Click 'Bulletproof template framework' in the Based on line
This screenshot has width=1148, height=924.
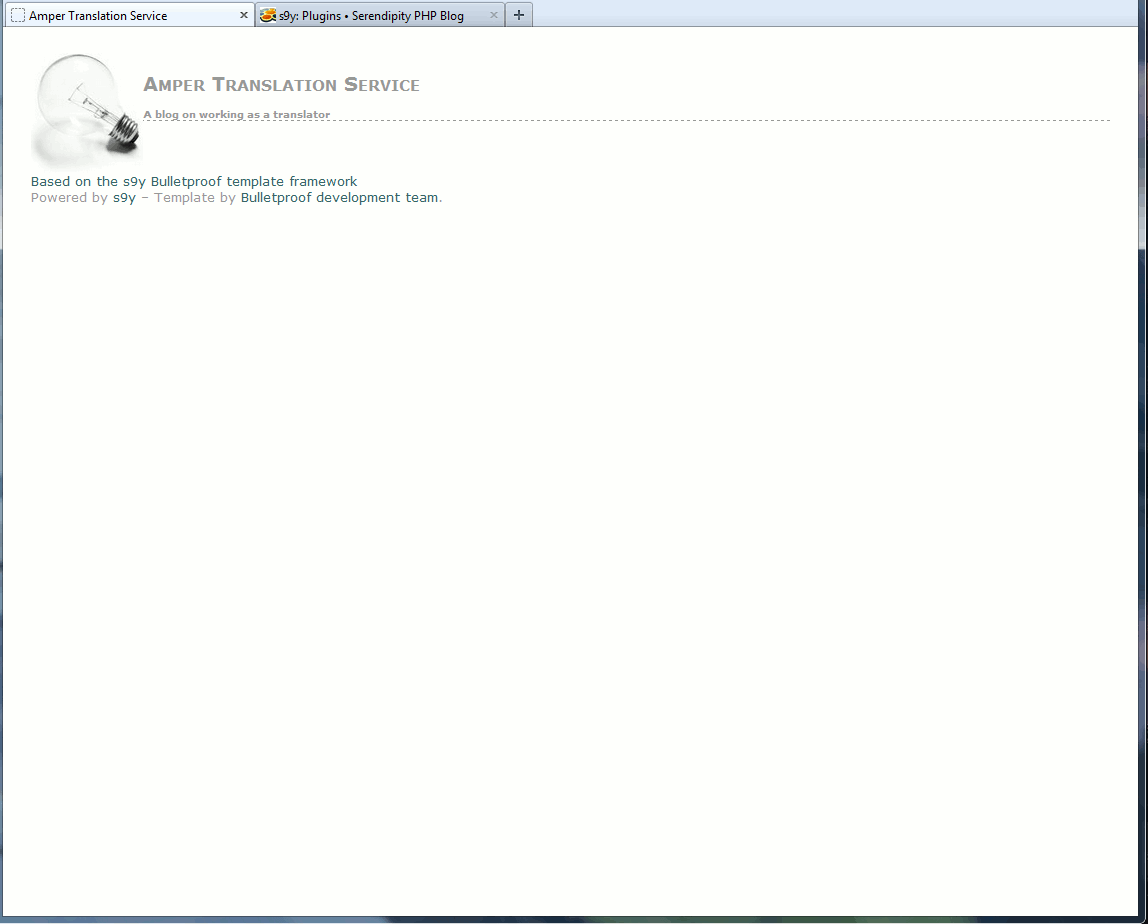pyautogui.click(x=254, y=182)
